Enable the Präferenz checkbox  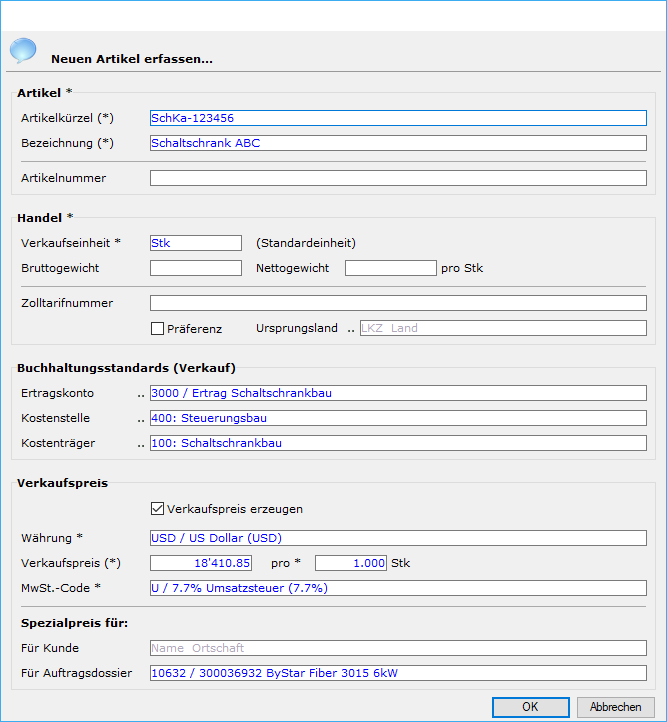tap(157, 328)
